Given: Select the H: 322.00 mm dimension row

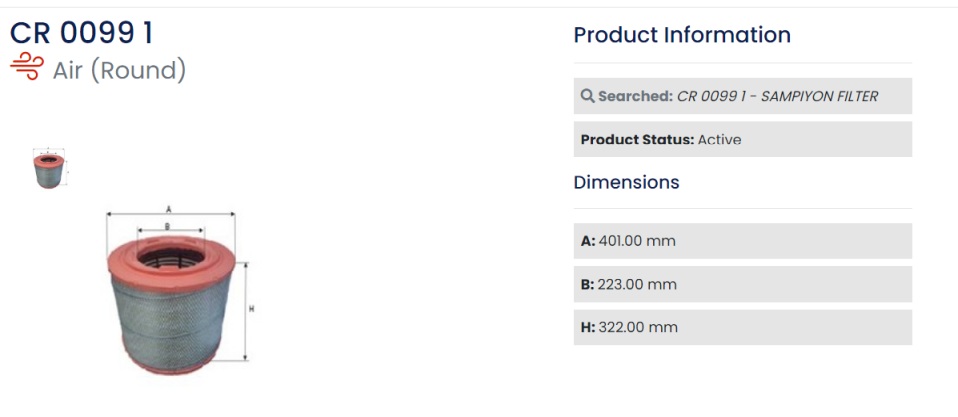Looking at the screenshot, I should coord(742,327).
